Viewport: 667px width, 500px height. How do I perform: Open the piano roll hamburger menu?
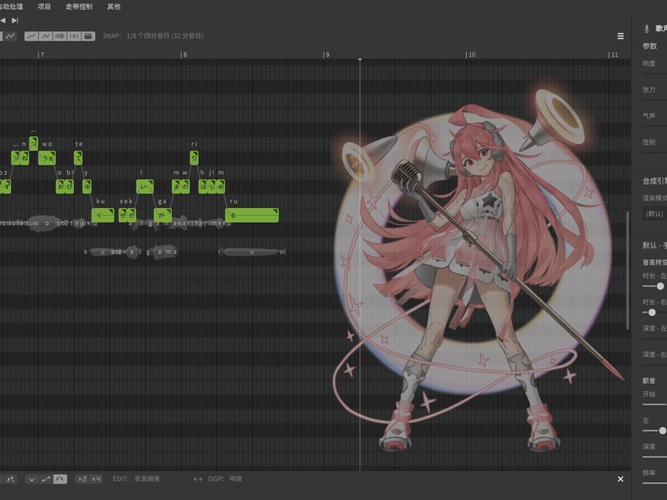point(621,36)
